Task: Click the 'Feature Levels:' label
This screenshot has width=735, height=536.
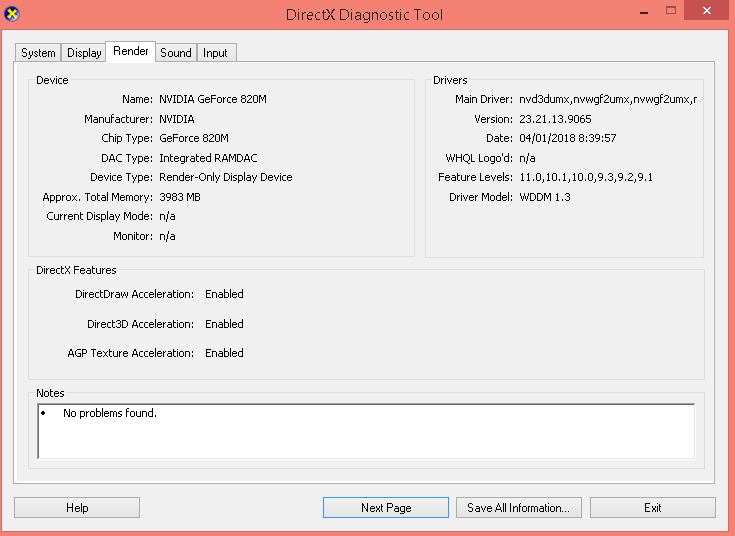Action: 475,177
